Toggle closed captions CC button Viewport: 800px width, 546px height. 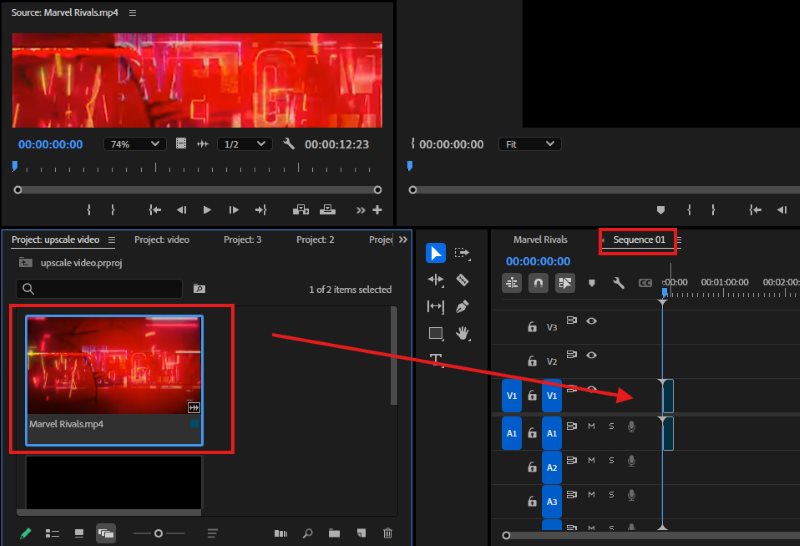point(645,283)
